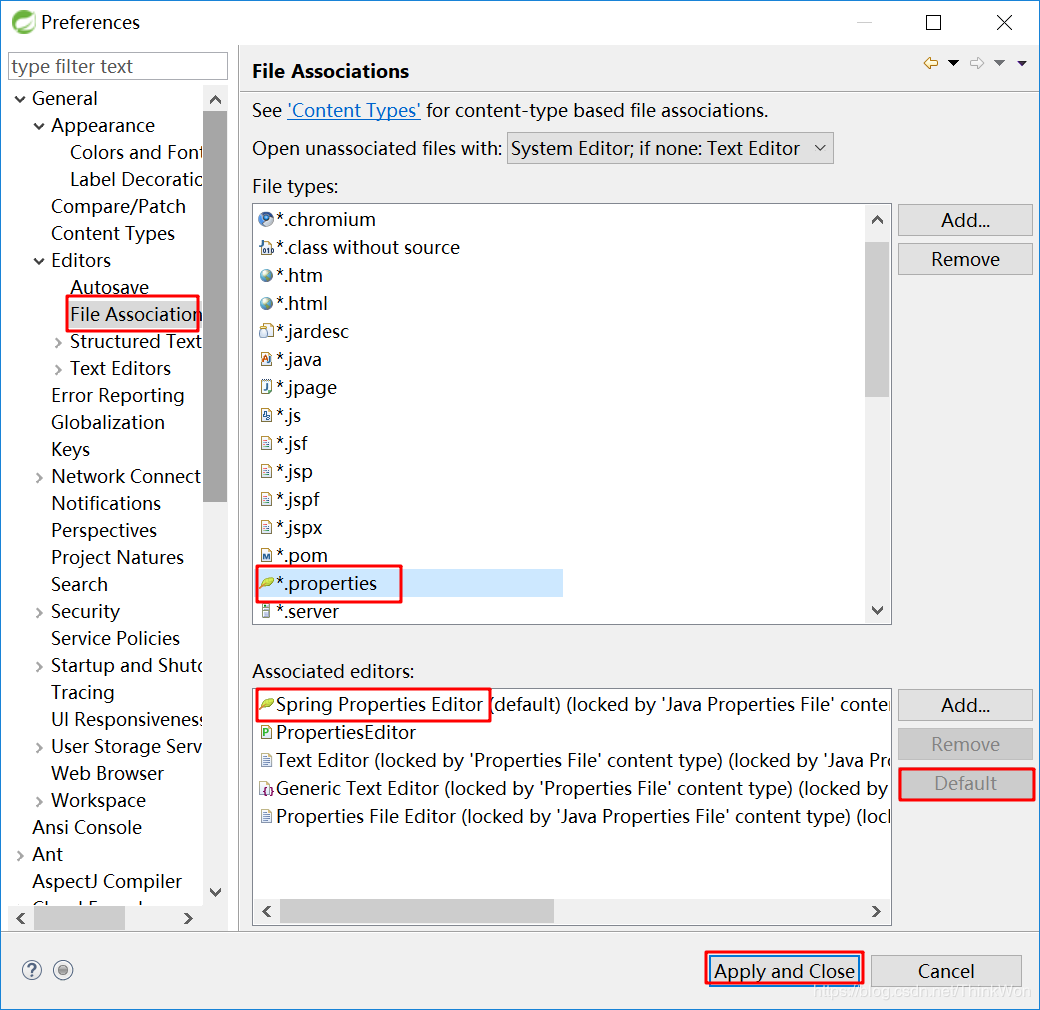Click Apply and Close
This screenshot has height=1010, width=1040.
784,971
